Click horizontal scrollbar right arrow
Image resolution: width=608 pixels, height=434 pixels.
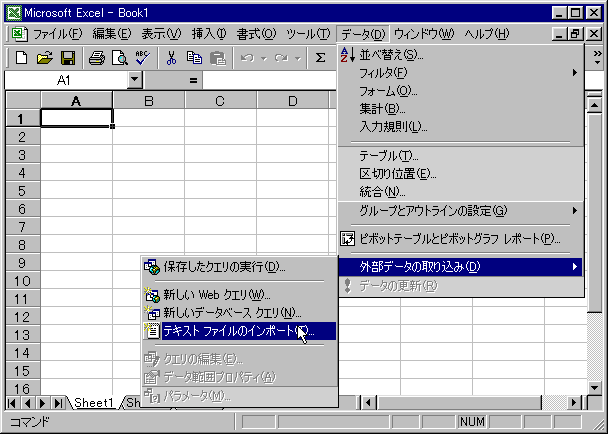point(574,403)
